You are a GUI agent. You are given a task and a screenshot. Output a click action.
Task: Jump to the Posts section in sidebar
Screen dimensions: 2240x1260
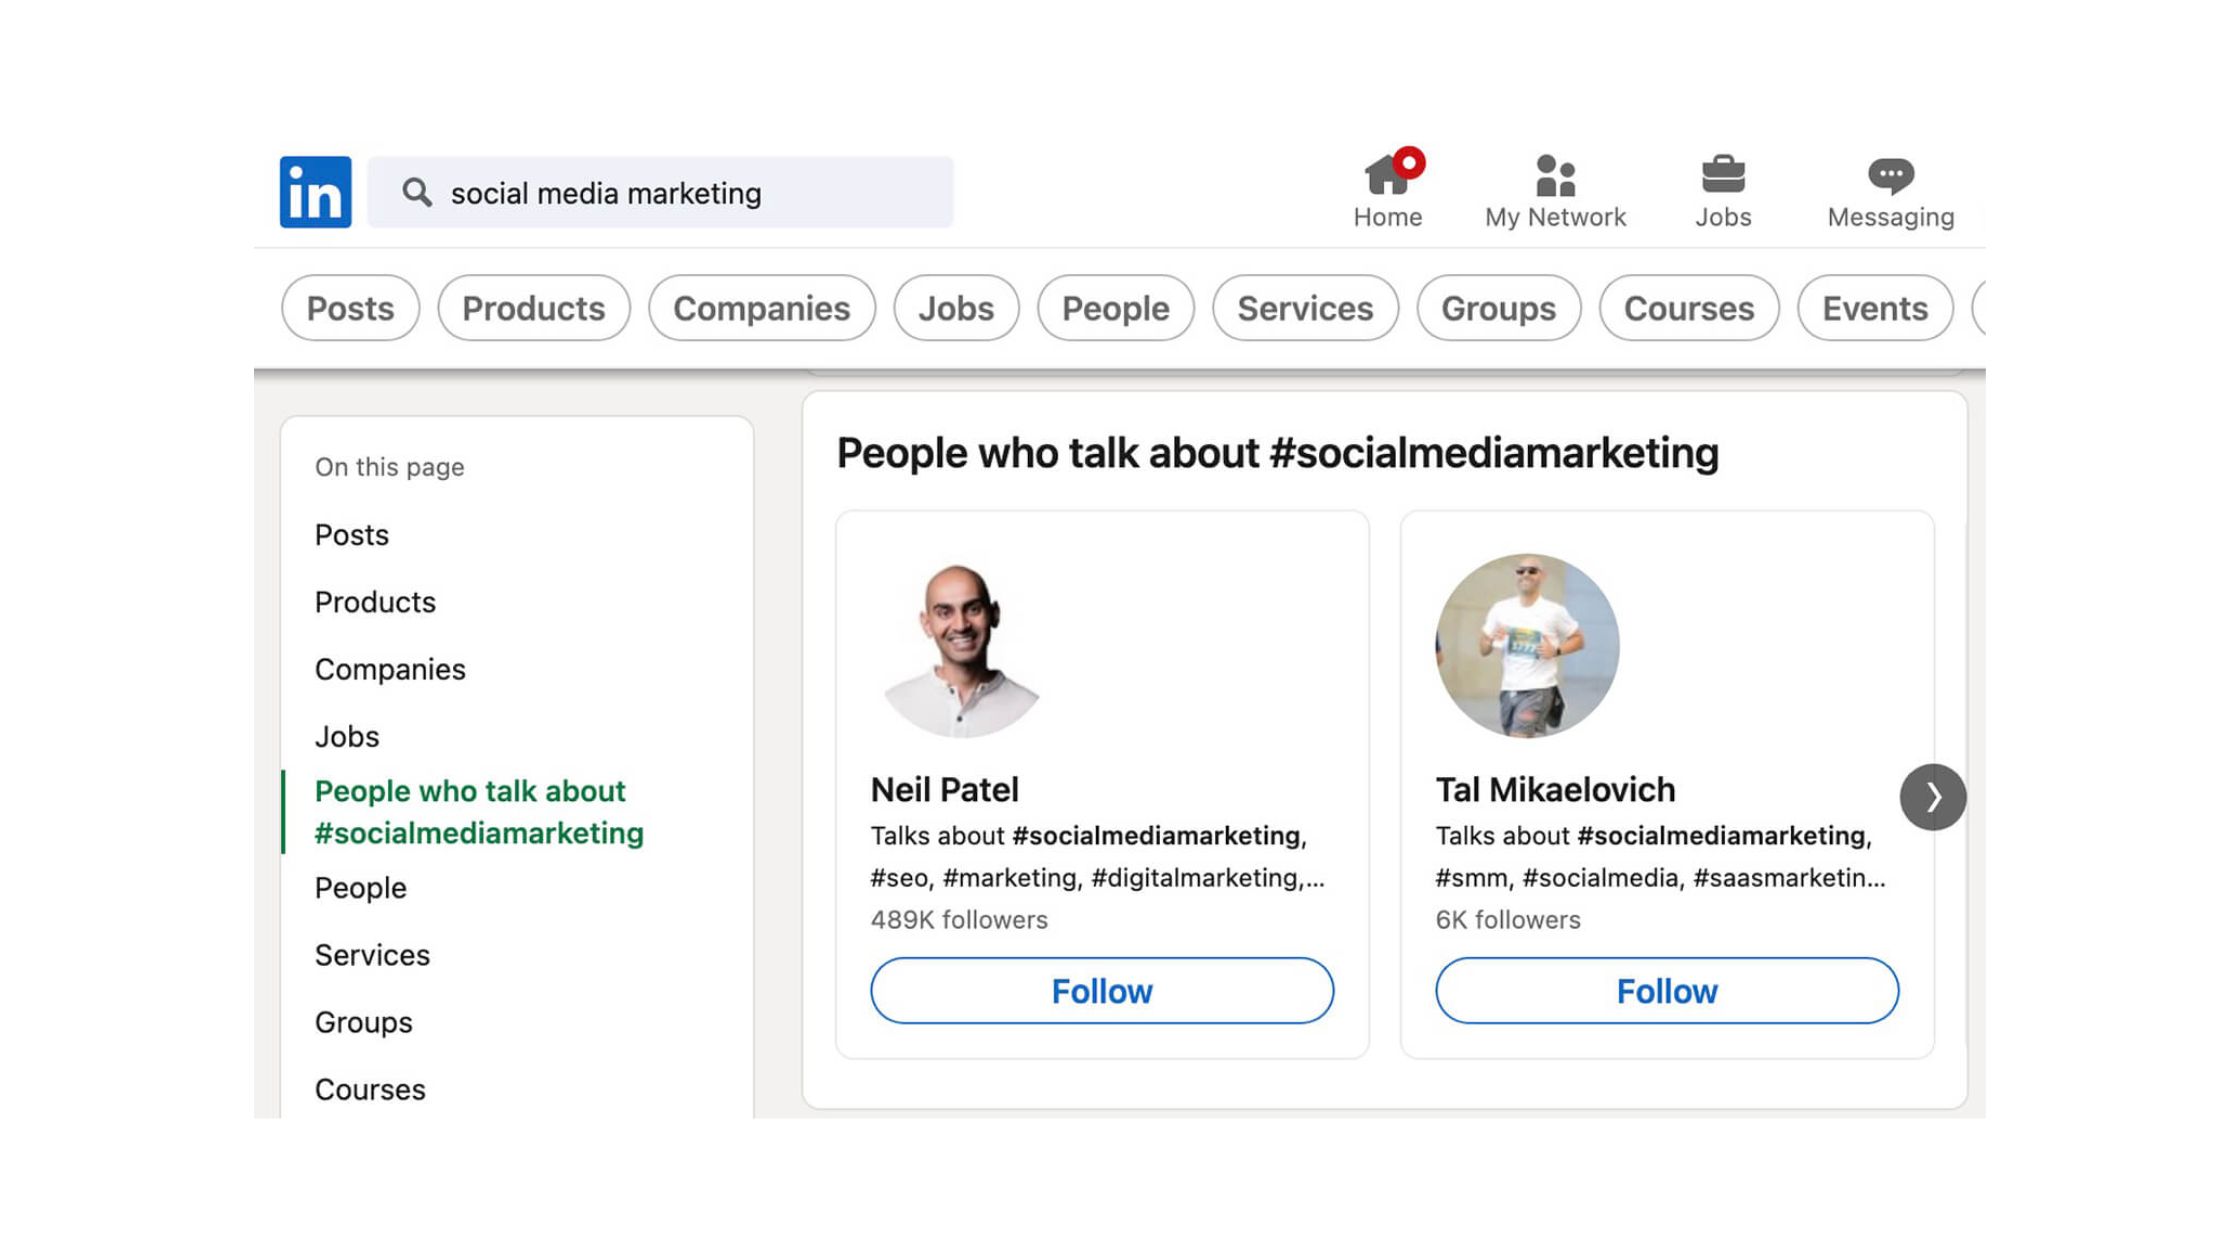[351, 535]
